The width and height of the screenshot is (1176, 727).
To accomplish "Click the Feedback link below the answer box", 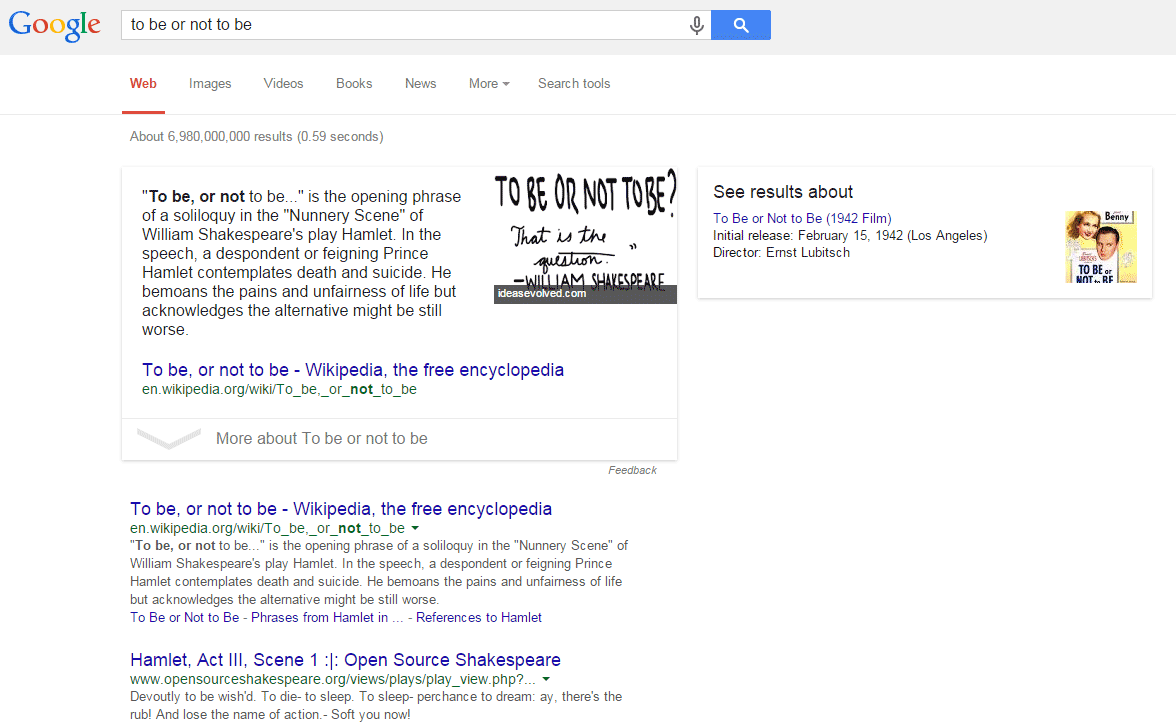I will [x=632, y=470].
